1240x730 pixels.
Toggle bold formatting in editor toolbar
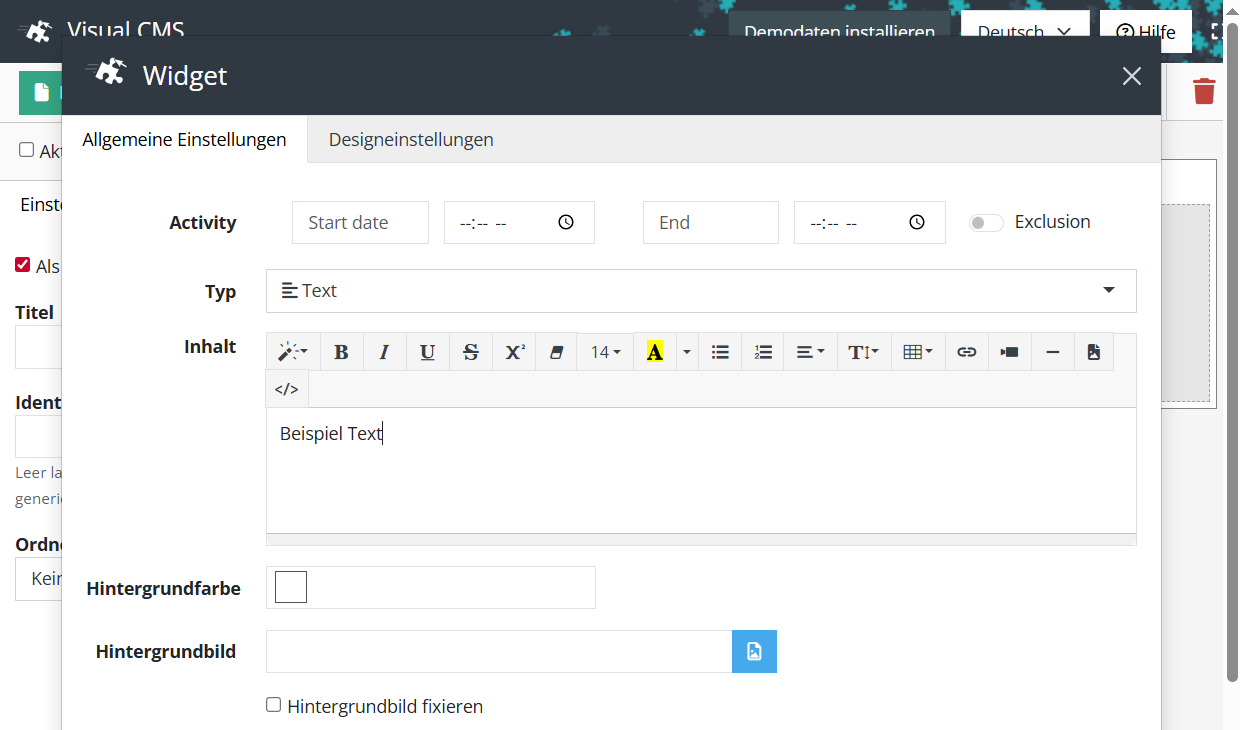(341, 352)
